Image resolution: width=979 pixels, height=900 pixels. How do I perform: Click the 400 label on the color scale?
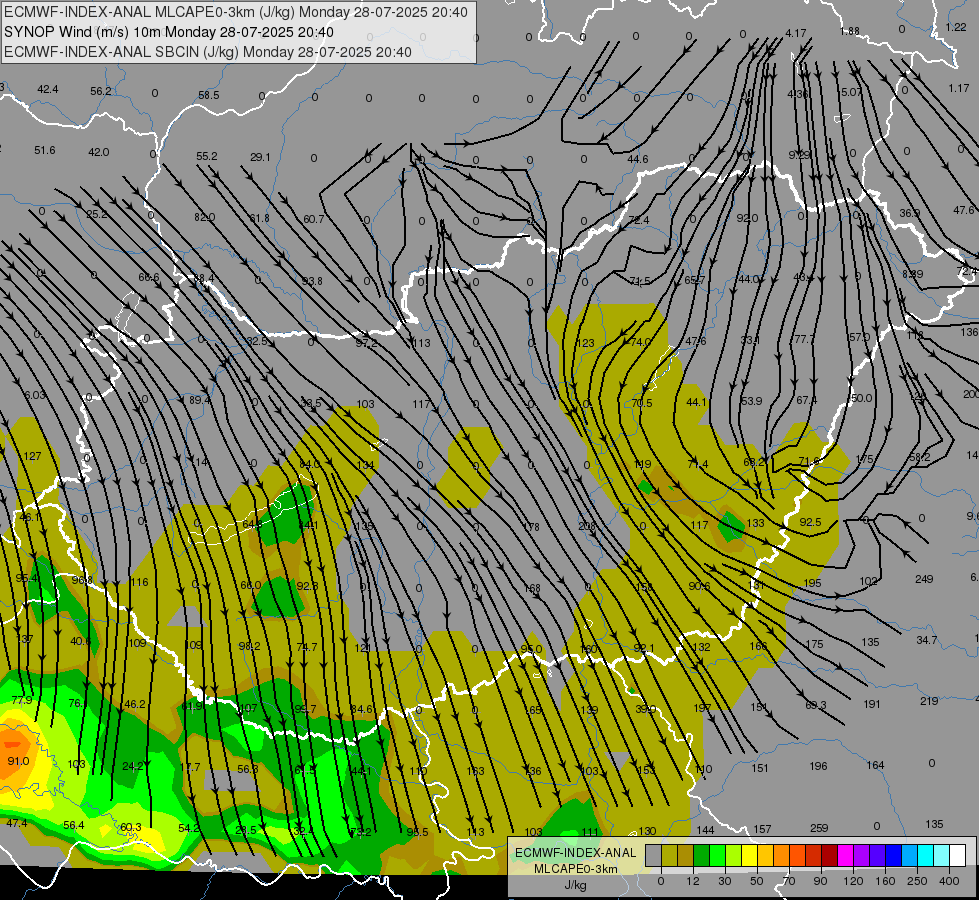pyautogui.click(x=949, y=881)
